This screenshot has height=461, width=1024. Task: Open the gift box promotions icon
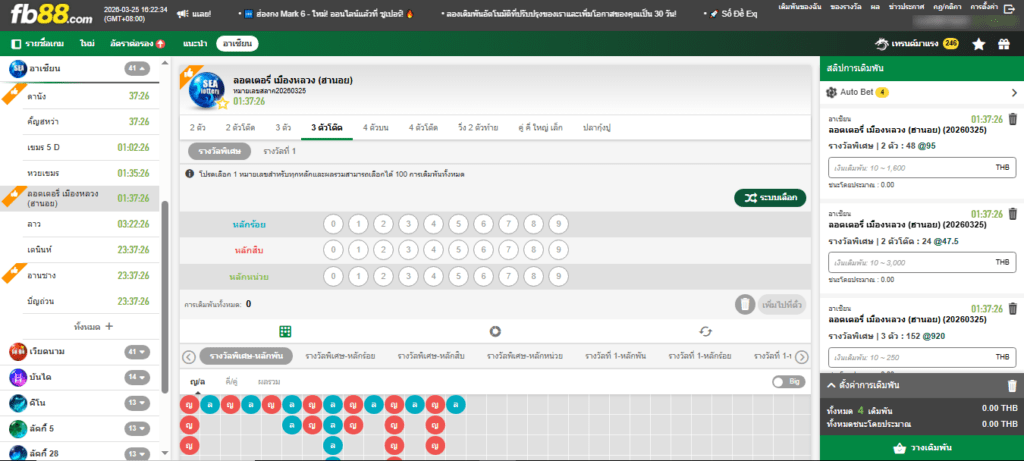point(1004,44)
